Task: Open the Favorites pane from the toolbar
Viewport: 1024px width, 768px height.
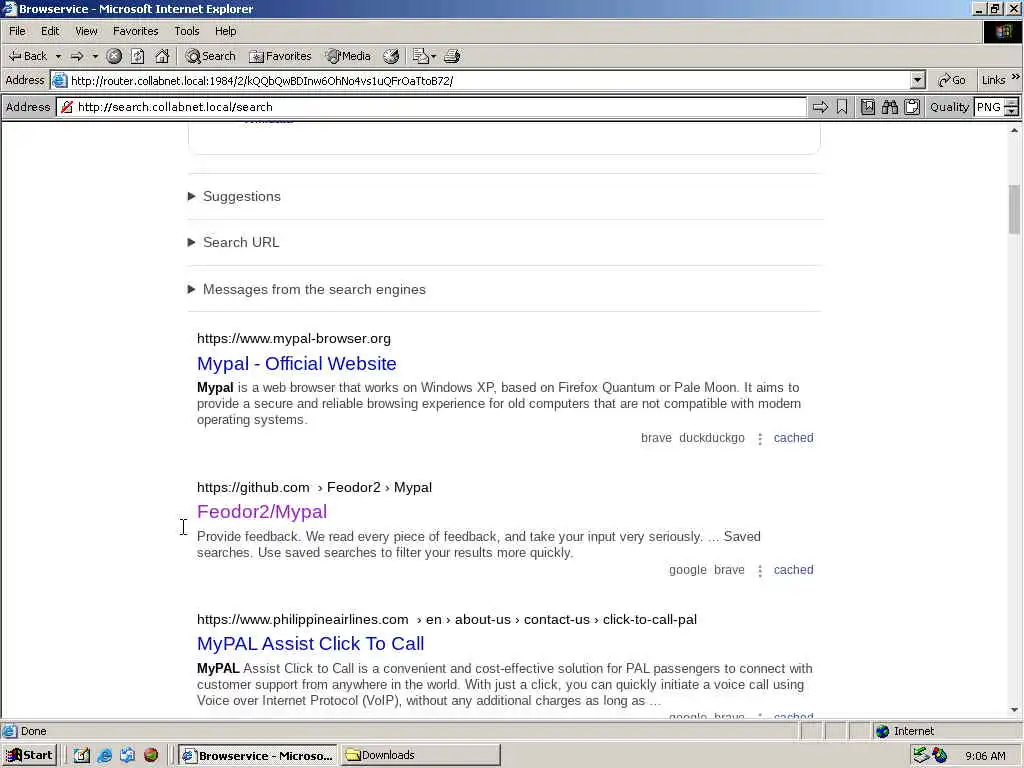Action: coord(280,56)
